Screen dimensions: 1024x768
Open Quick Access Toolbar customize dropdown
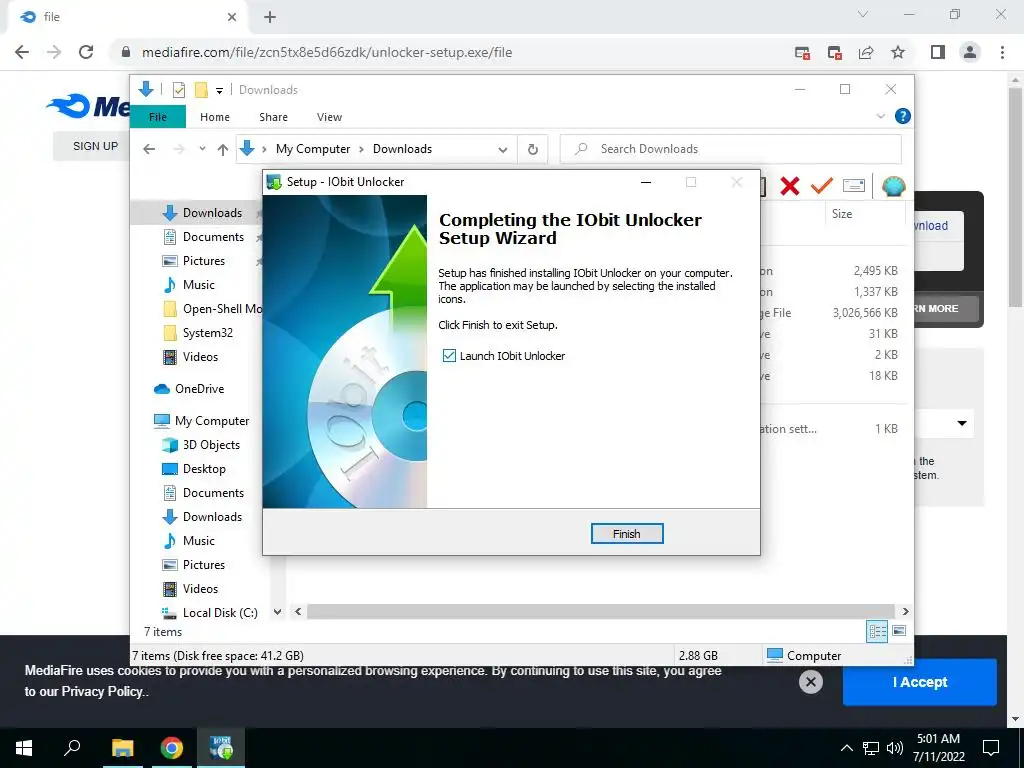coord(219,91)
